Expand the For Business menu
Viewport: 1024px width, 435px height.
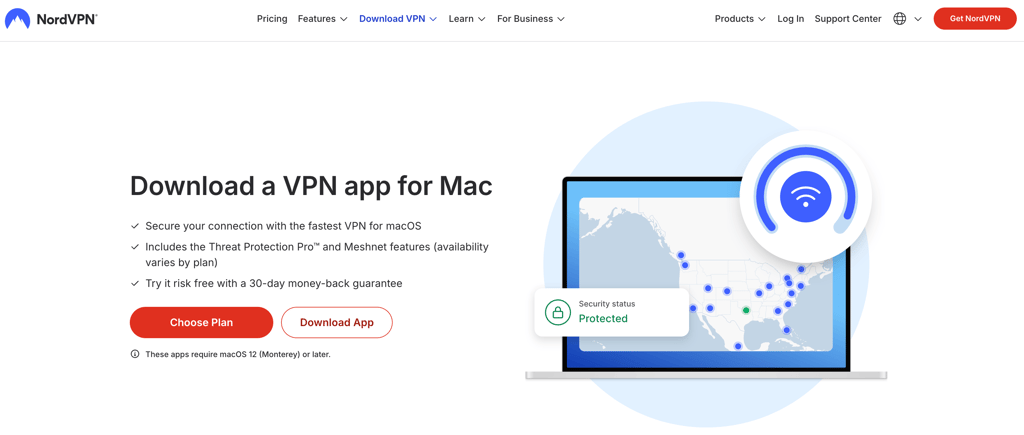531,19
